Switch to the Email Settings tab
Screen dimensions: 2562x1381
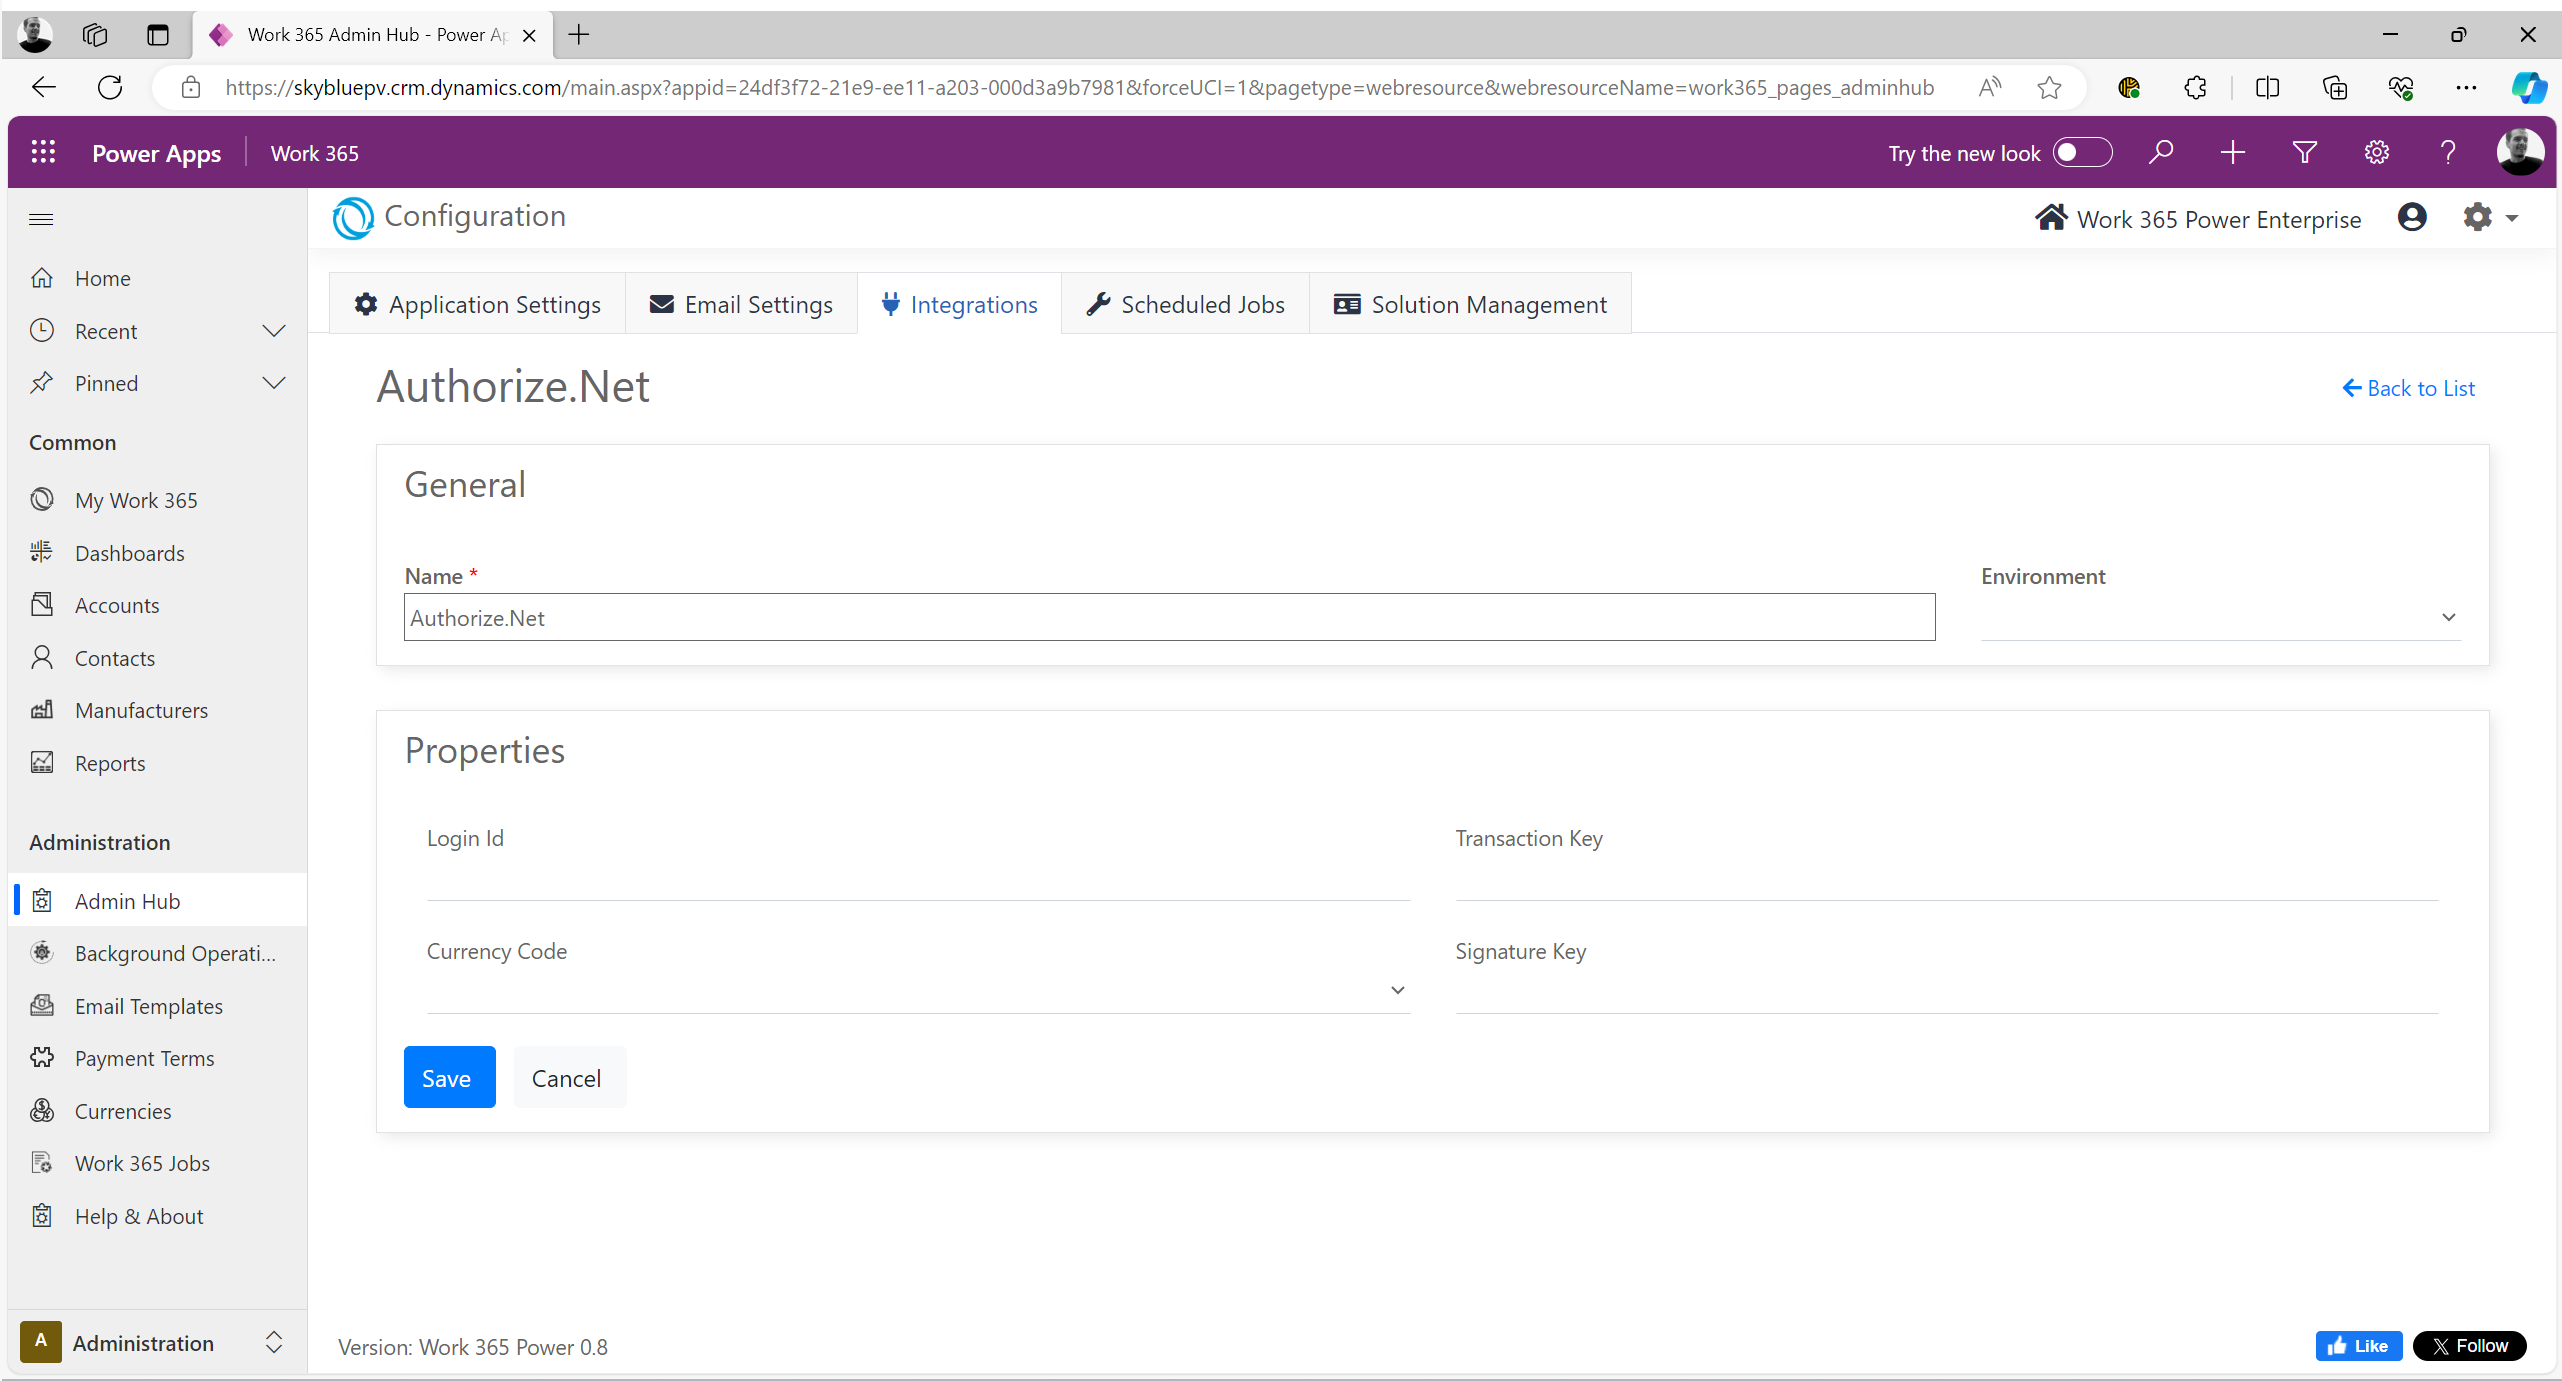tap(741, 304)
